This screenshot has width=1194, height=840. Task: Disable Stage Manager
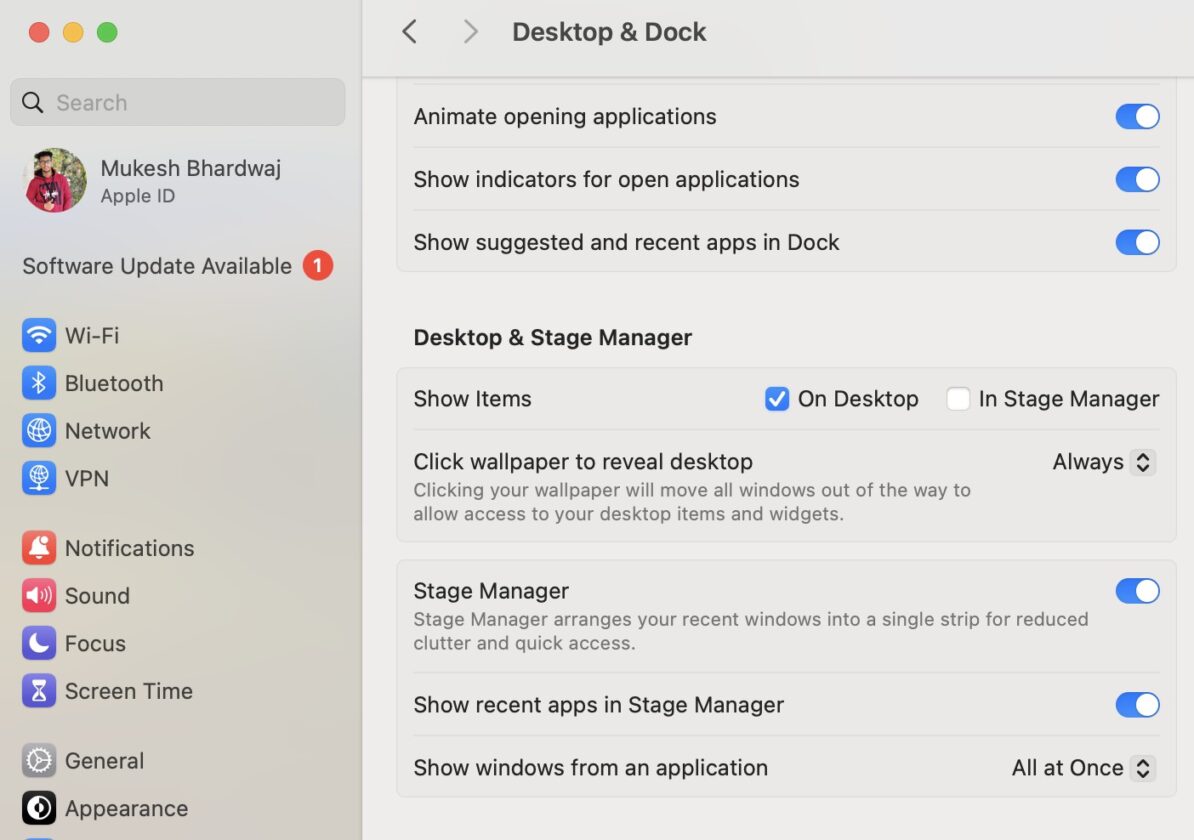click(x=1137, y=591)
